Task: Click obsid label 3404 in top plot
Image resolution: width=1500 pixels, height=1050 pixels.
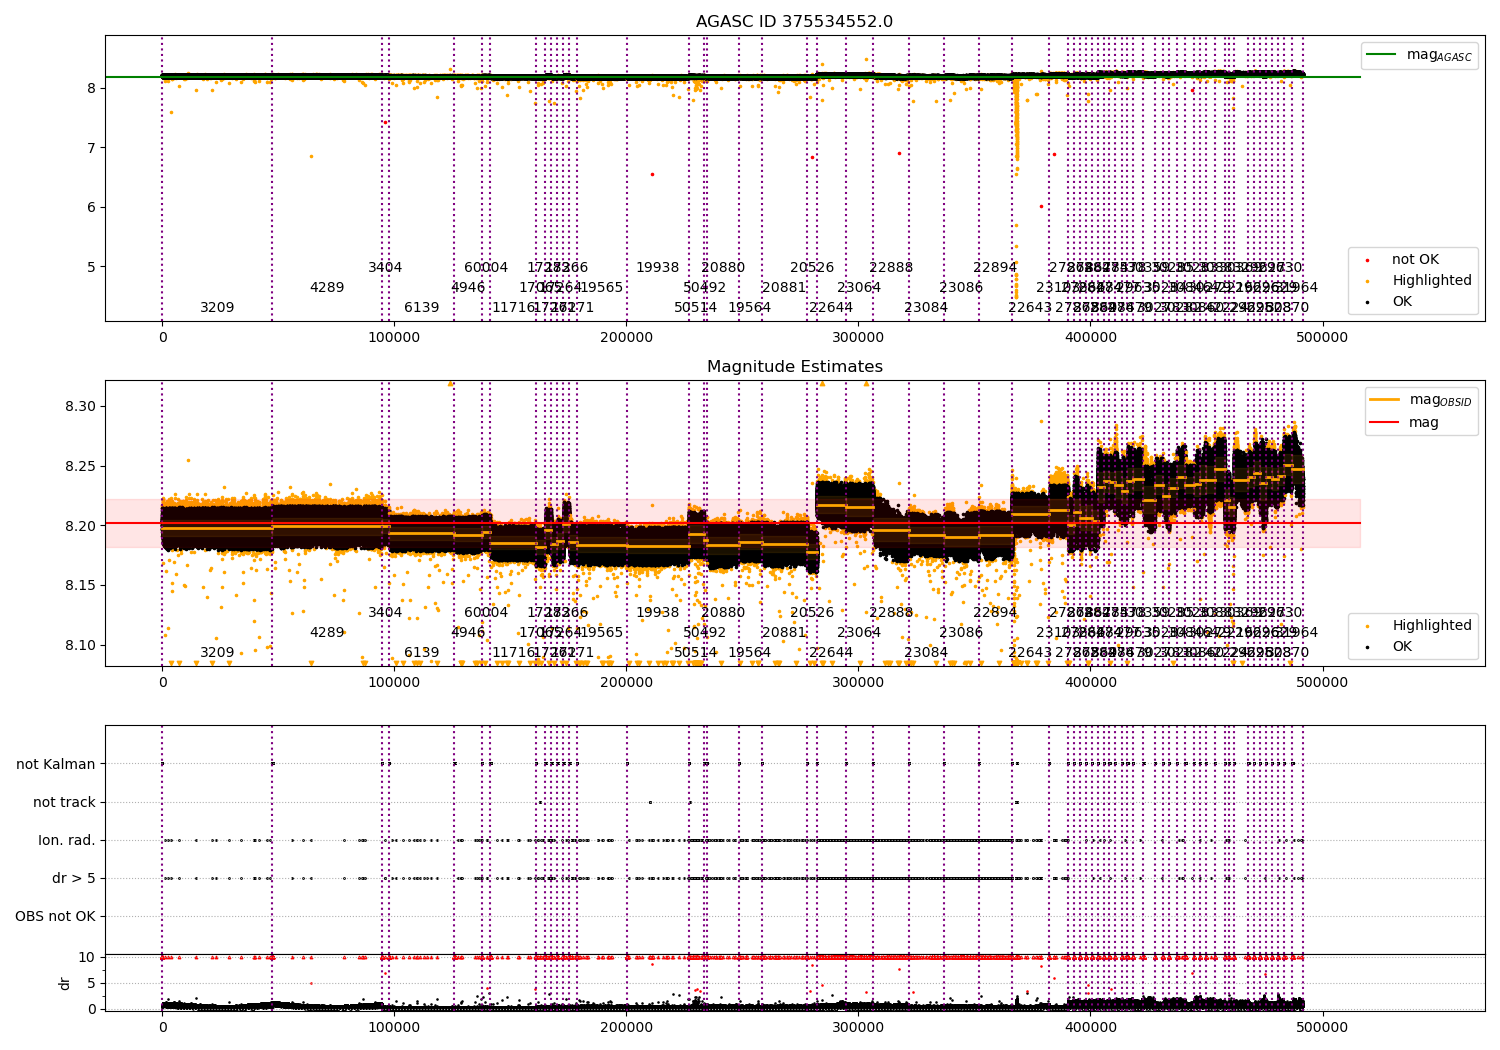Action: point(385,267)
